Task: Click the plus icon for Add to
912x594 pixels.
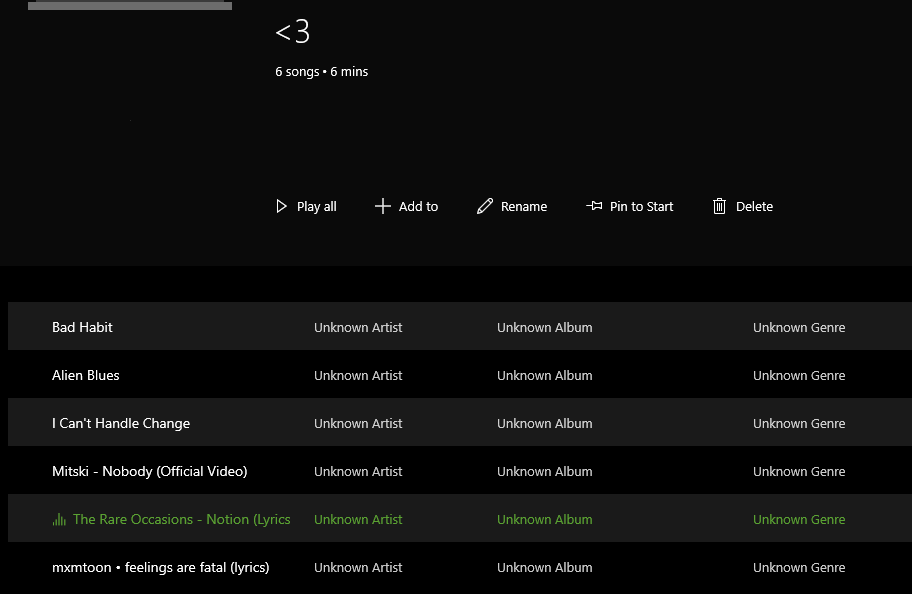Action: coord(383,207)
